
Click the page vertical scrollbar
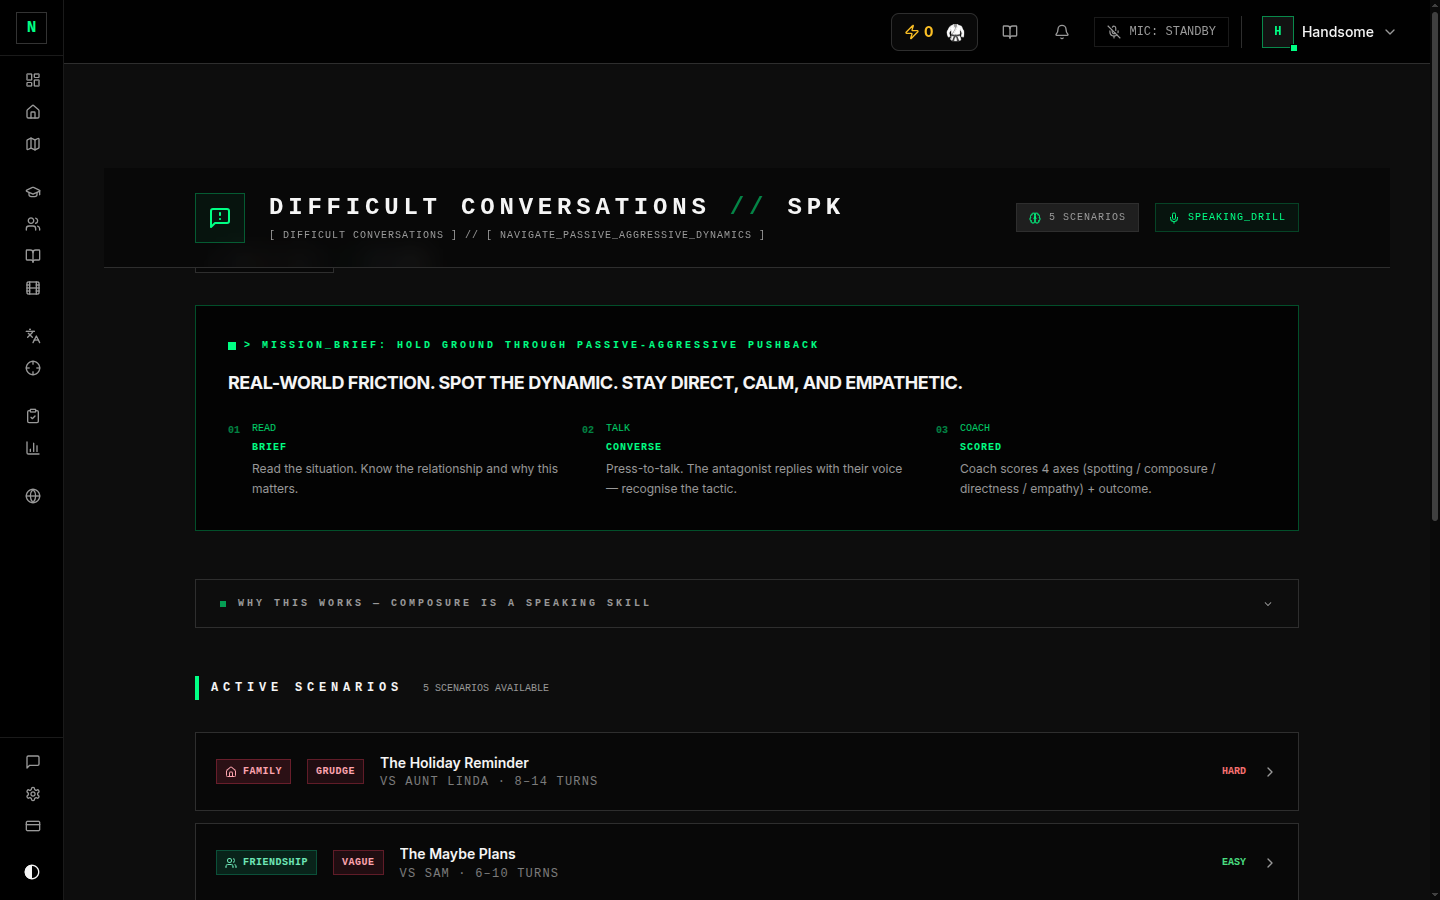coord(1434,265)
